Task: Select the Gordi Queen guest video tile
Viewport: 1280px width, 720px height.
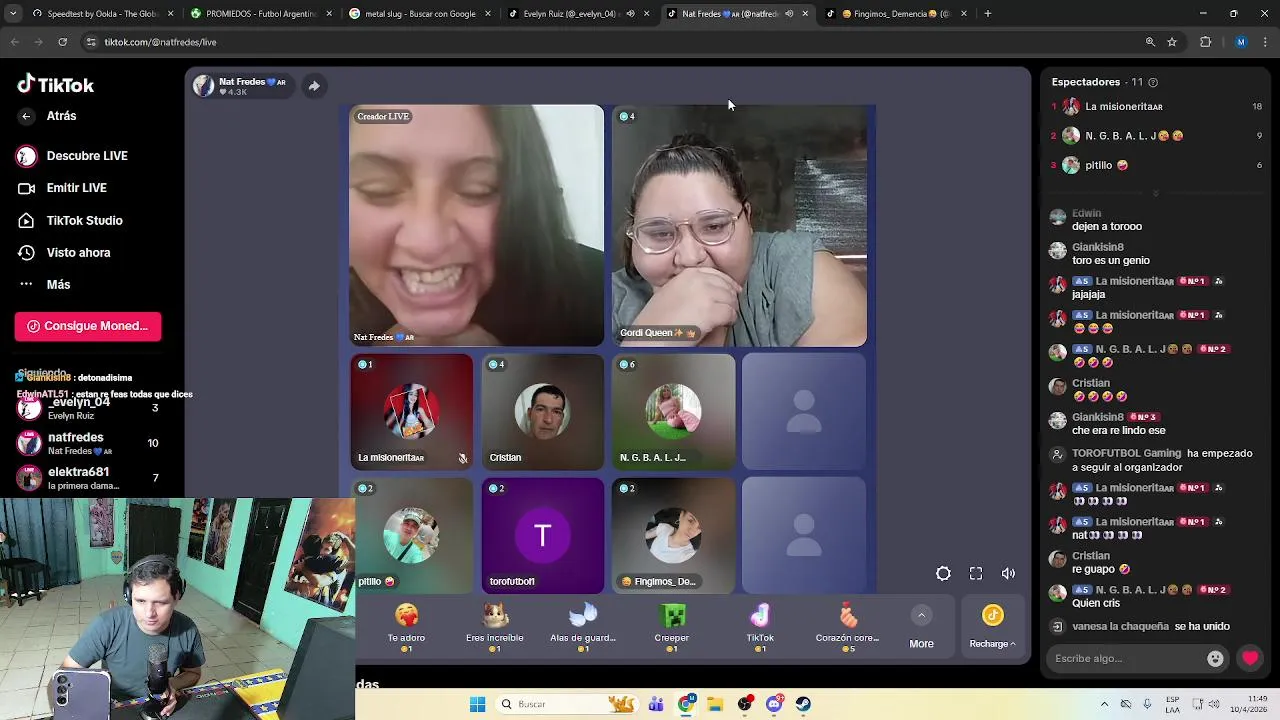Action: (739, 225)
